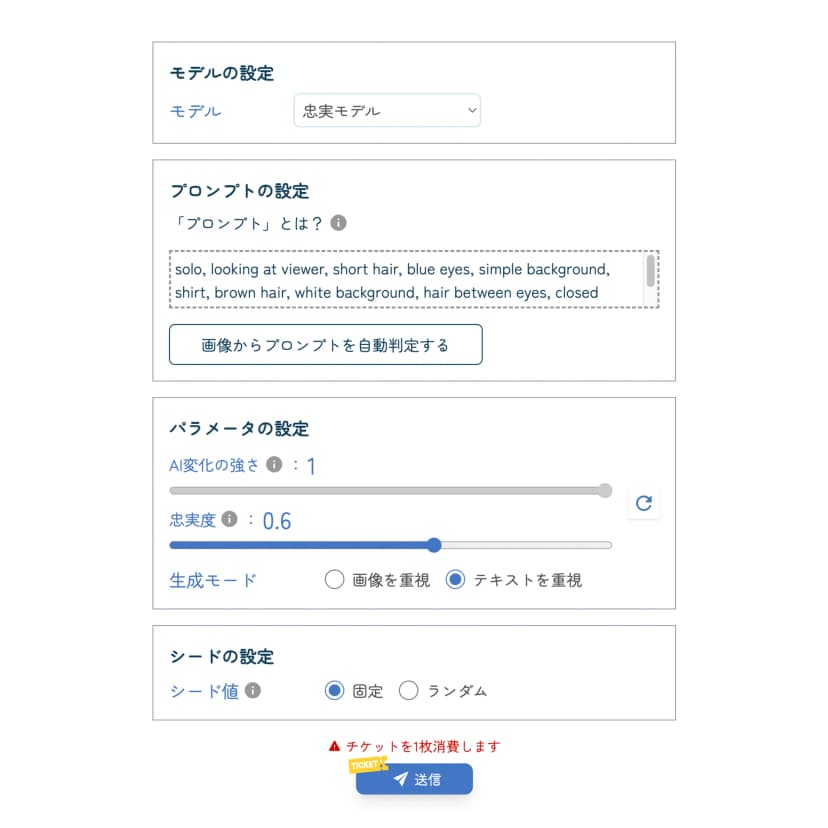Click the red warning triangle icon
The image size is (828, 828).
[x=335, y=746]
